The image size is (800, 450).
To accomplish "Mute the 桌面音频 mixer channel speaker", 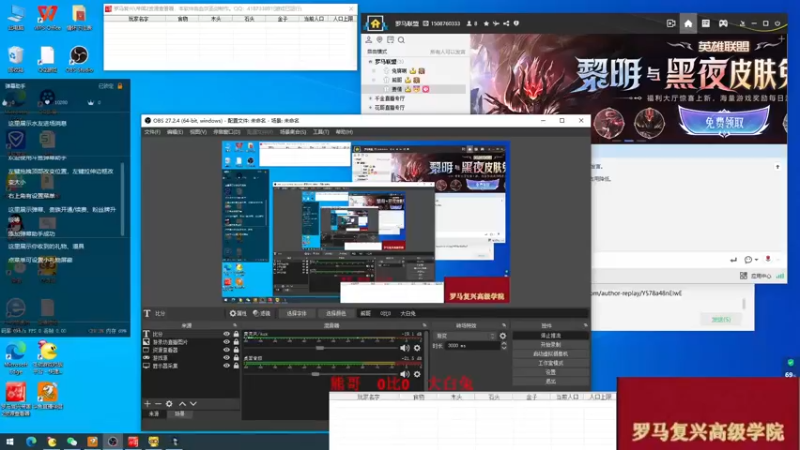I will pos(405,374).
